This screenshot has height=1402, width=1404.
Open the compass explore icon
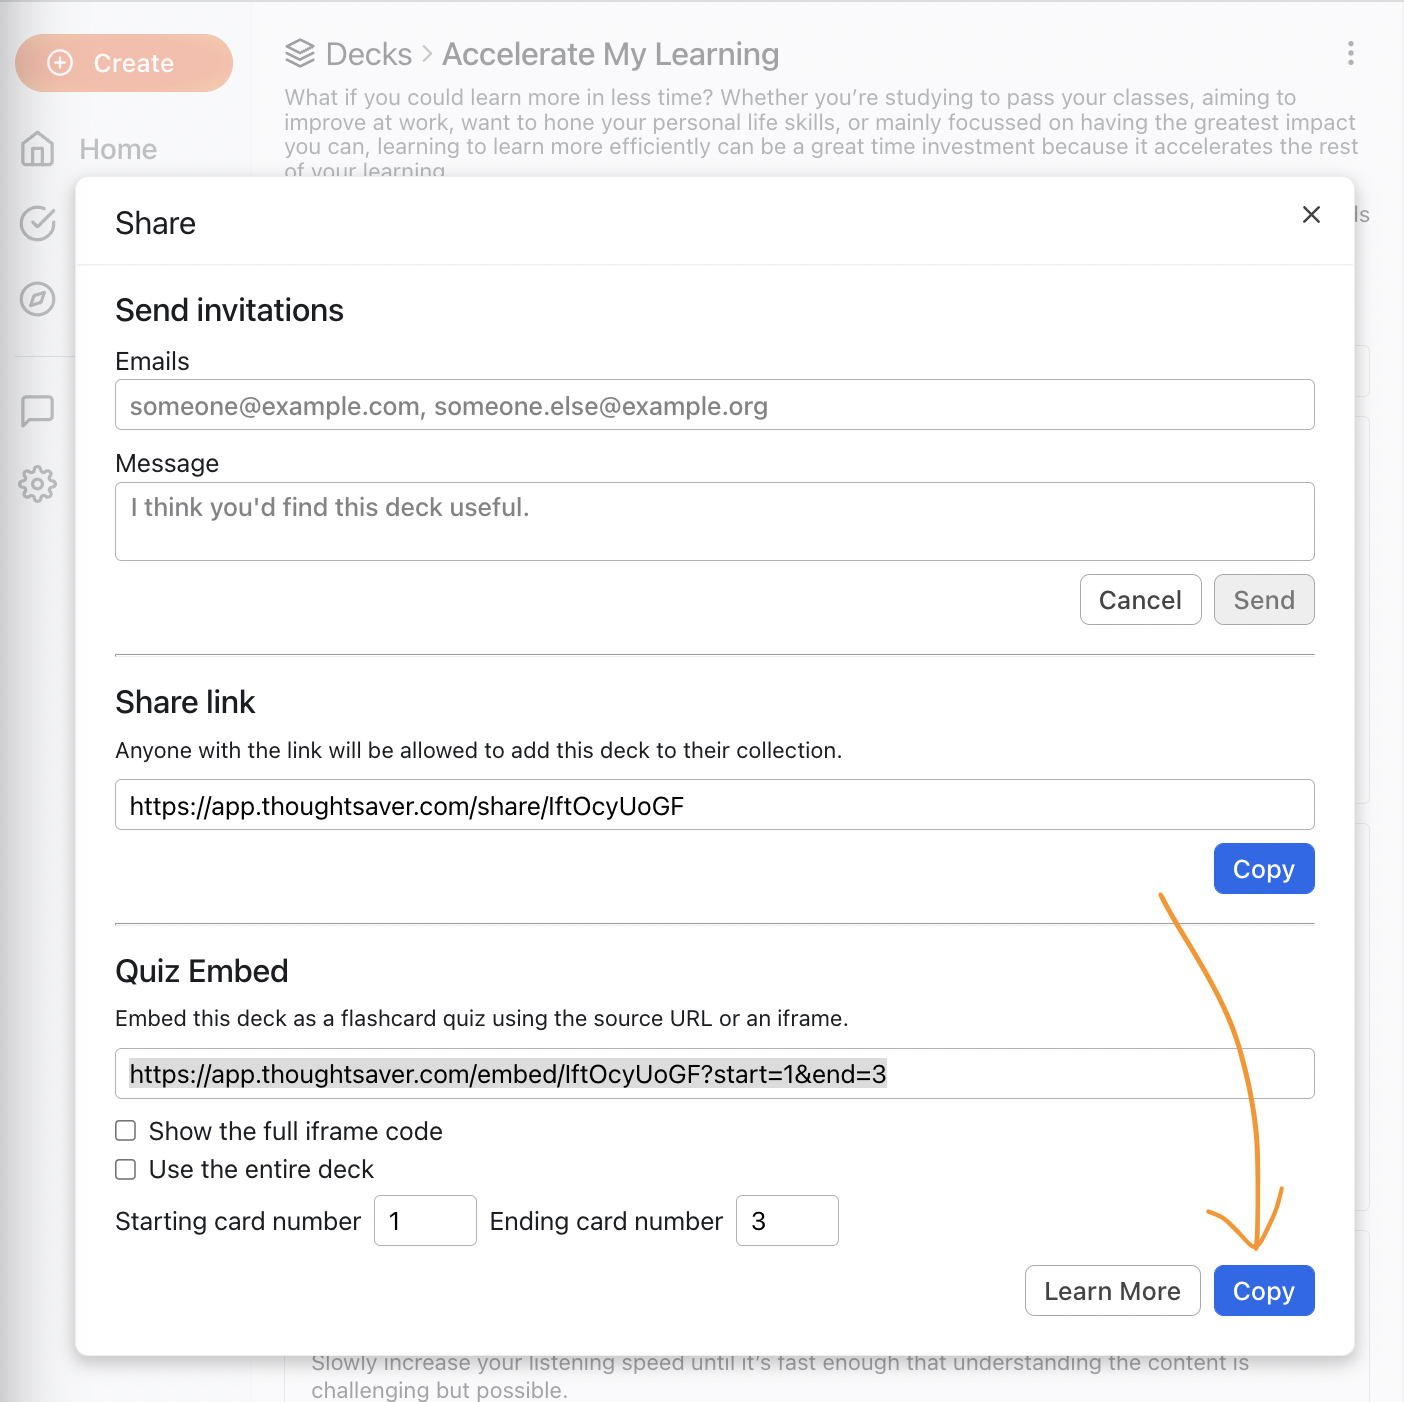click(x=38, y=299)
